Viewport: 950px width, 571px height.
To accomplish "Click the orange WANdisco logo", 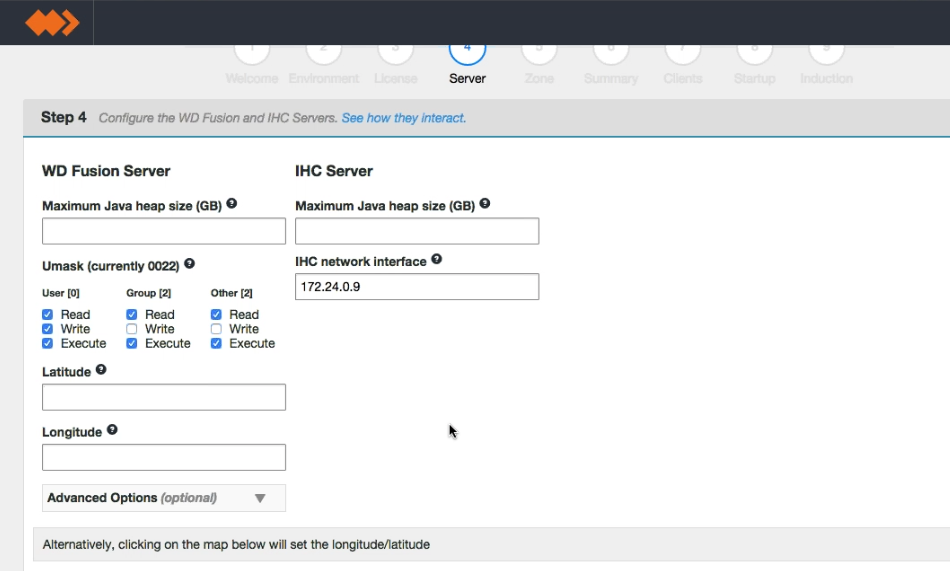I will pyautogui.click(x=52, y=23).
